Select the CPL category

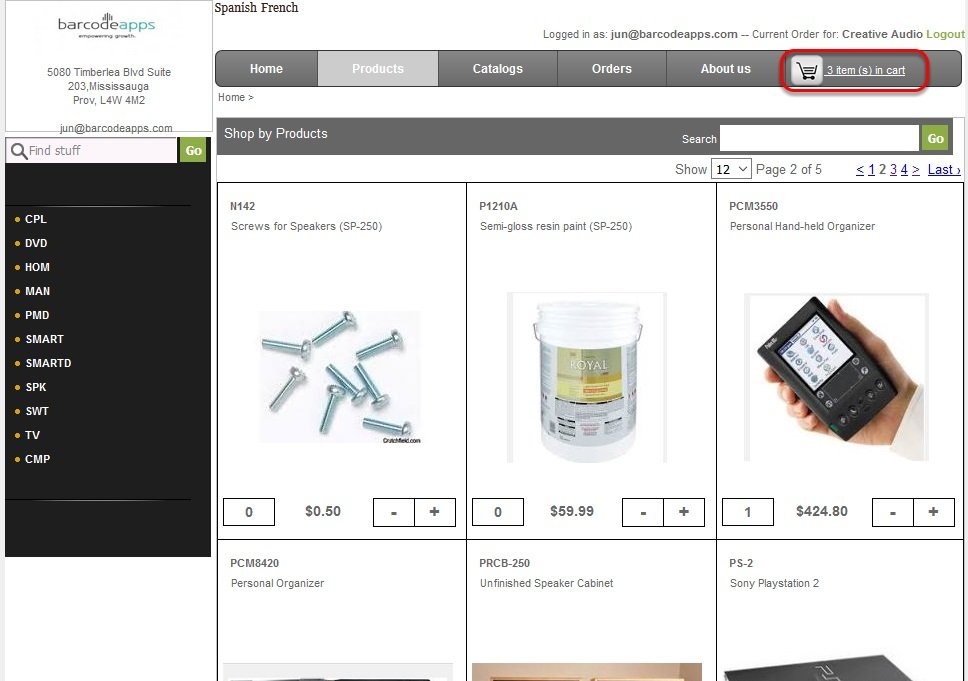click(36, 219)
